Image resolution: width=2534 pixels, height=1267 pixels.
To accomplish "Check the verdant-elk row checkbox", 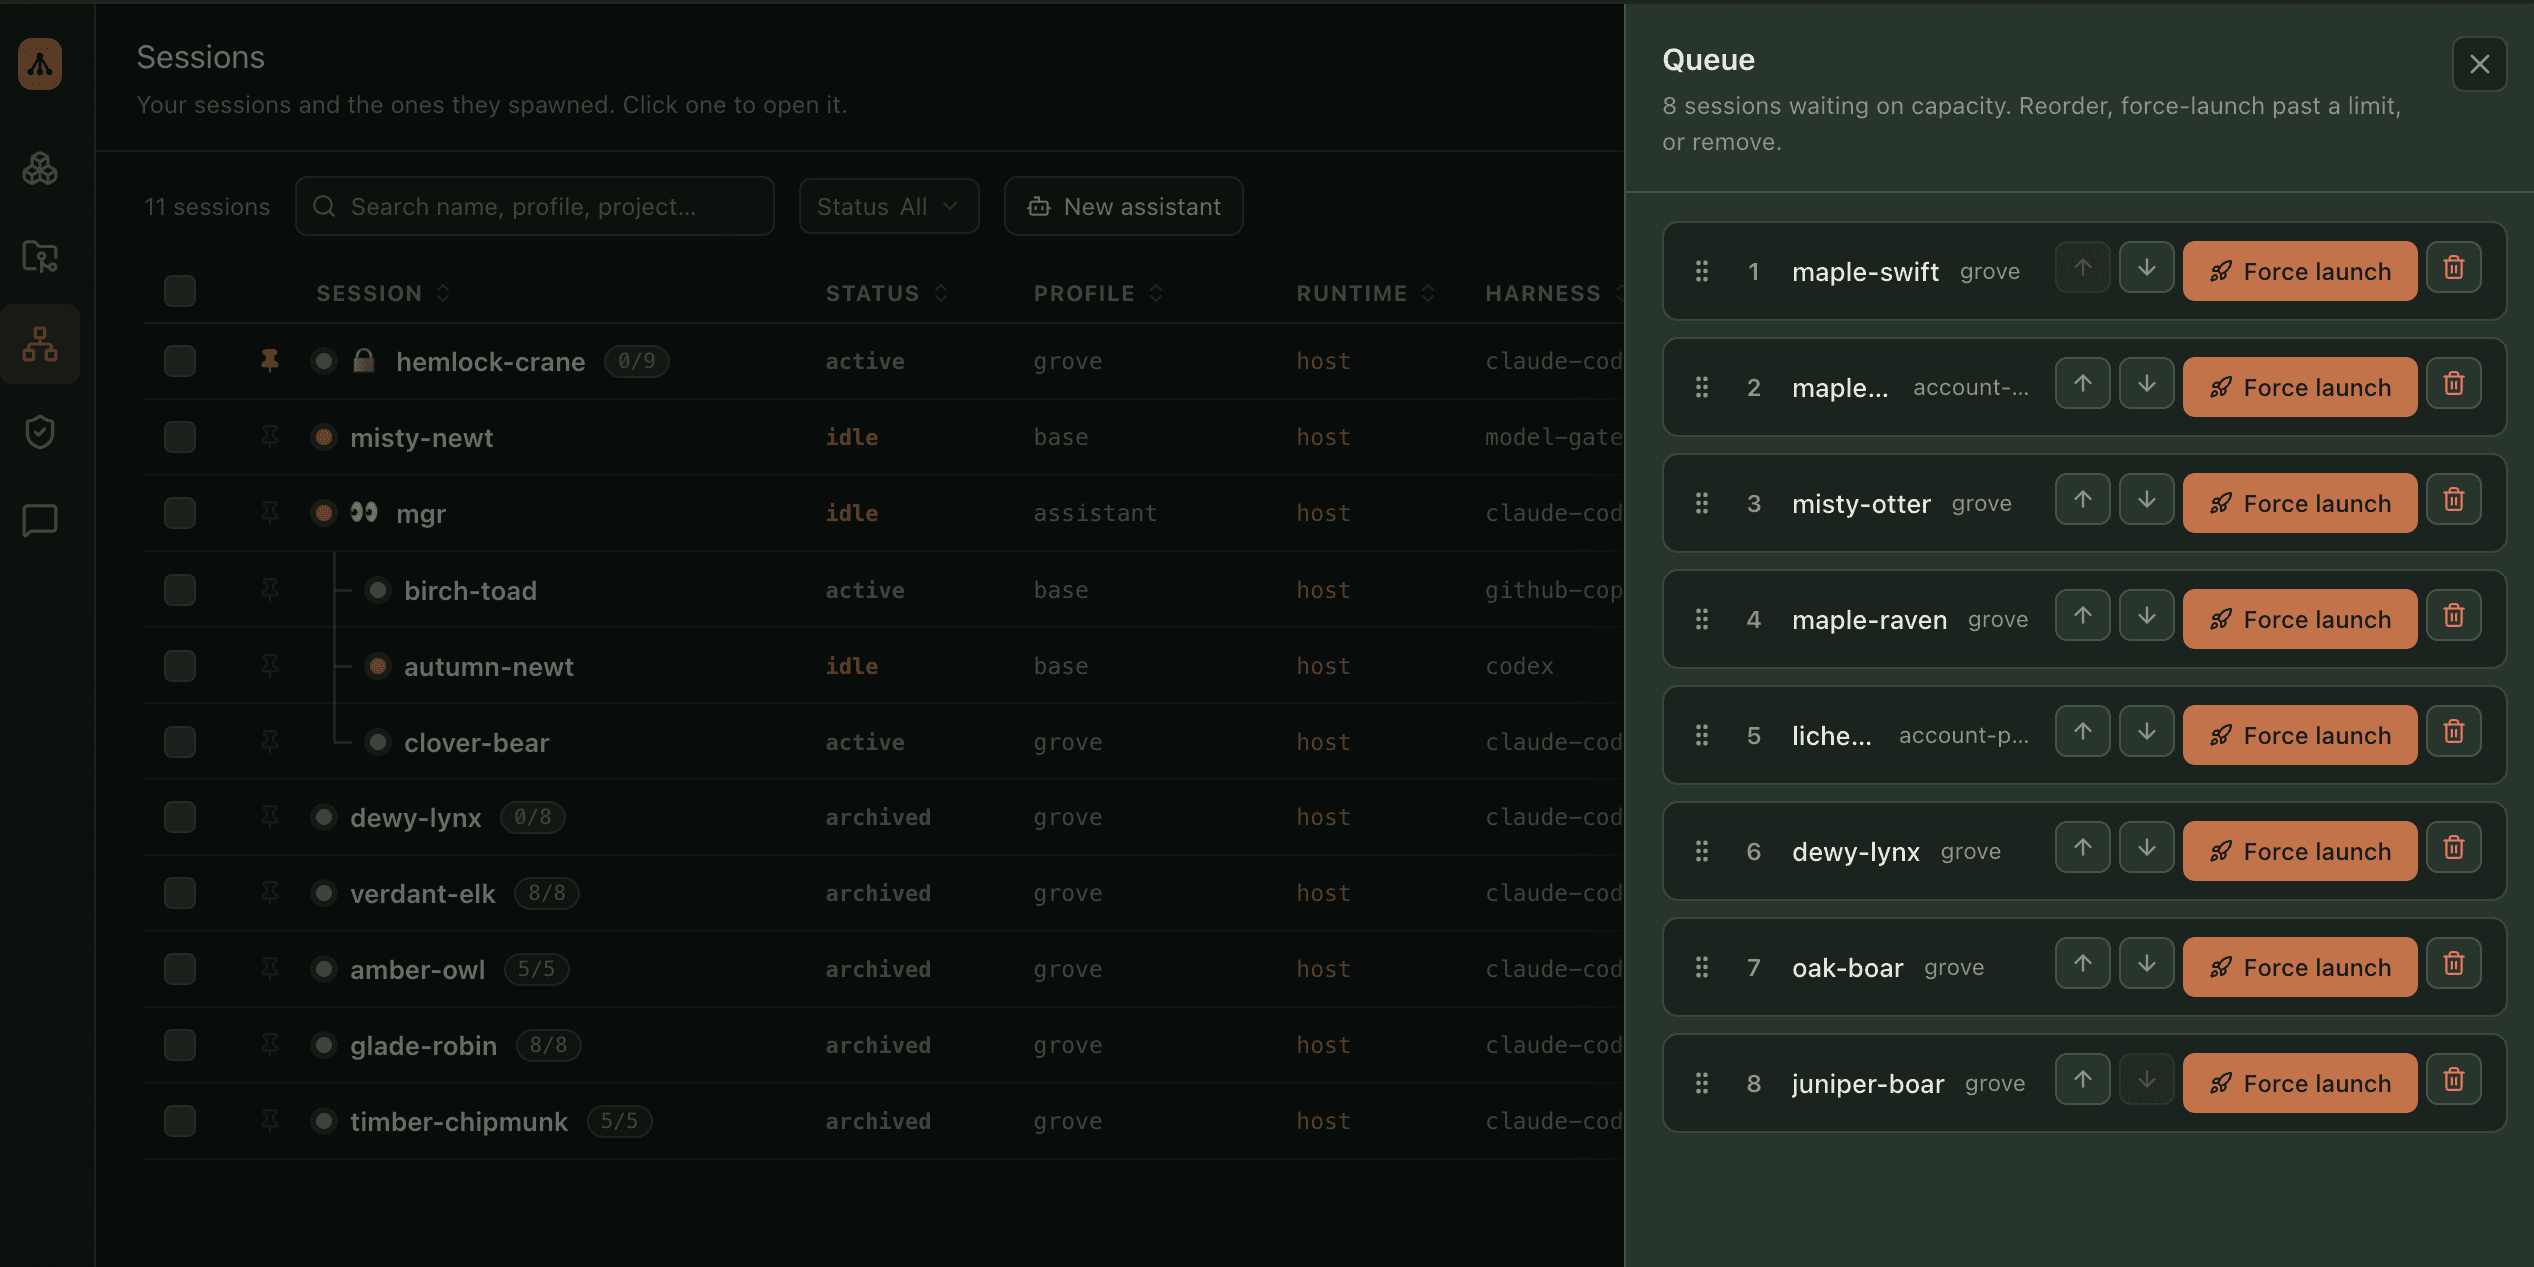I will tap(180, 893).
